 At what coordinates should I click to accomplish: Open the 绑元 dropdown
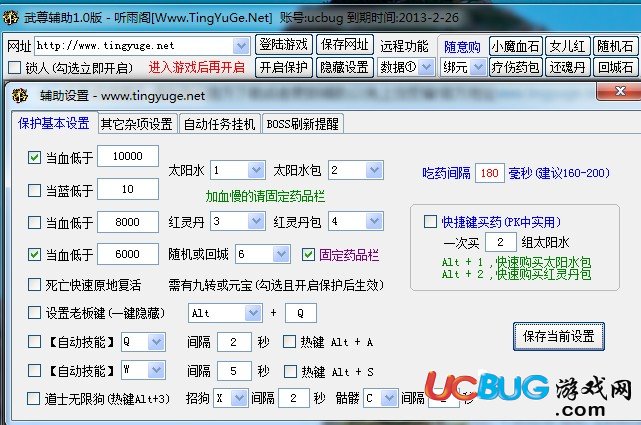click(477, 67)
